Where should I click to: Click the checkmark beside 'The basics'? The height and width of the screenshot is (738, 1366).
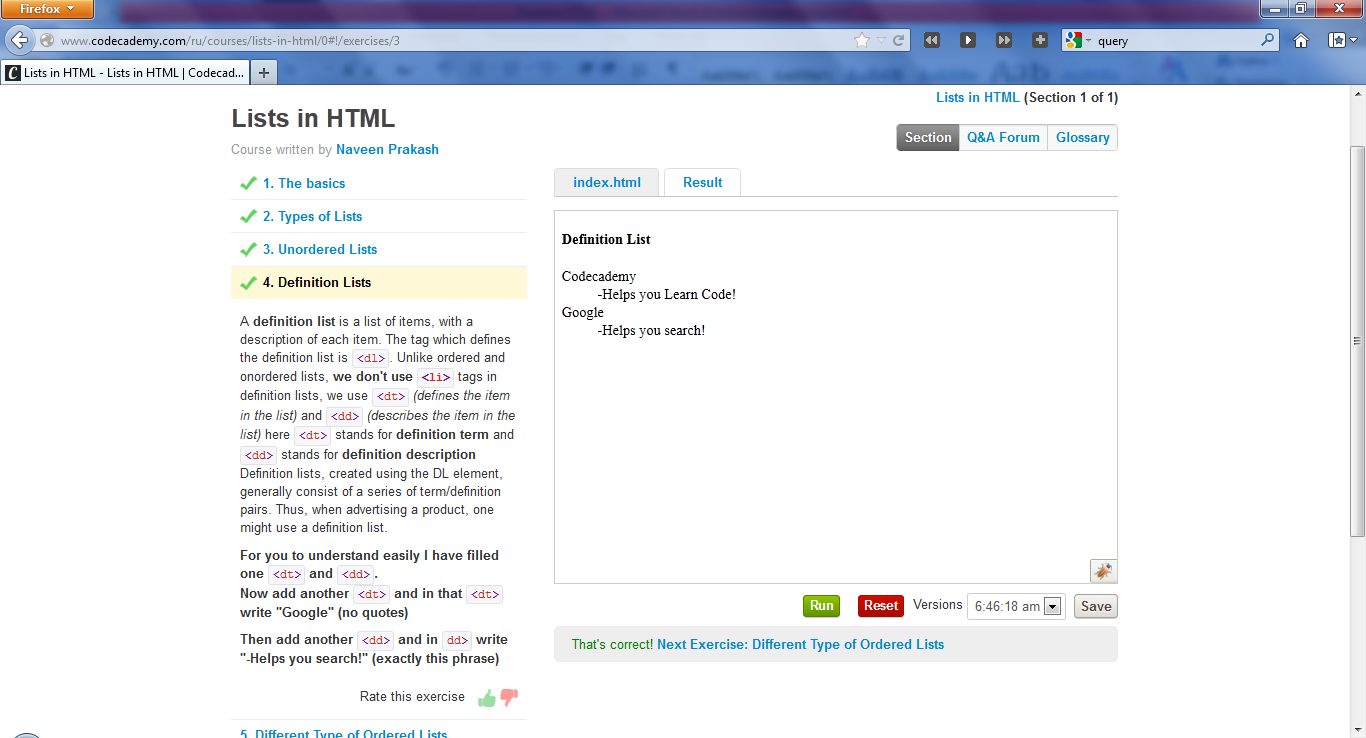[248, 183]
